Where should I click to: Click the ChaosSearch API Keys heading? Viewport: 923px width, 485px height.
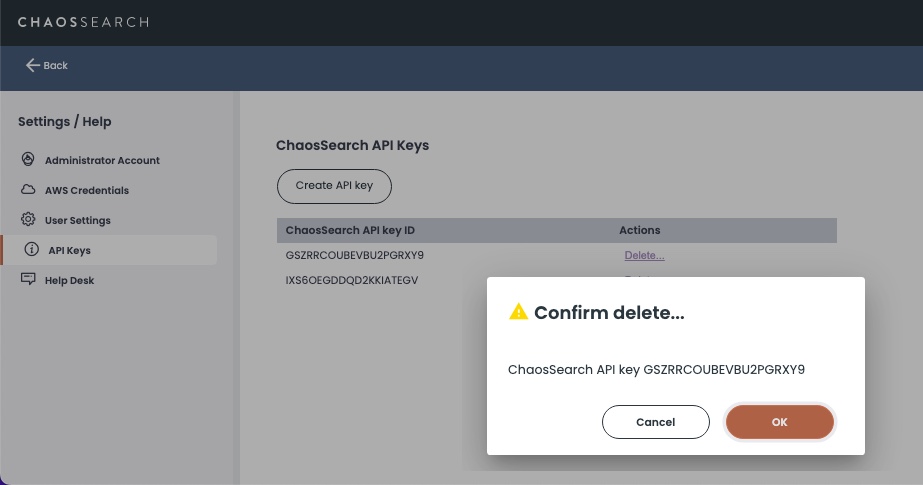353,145
